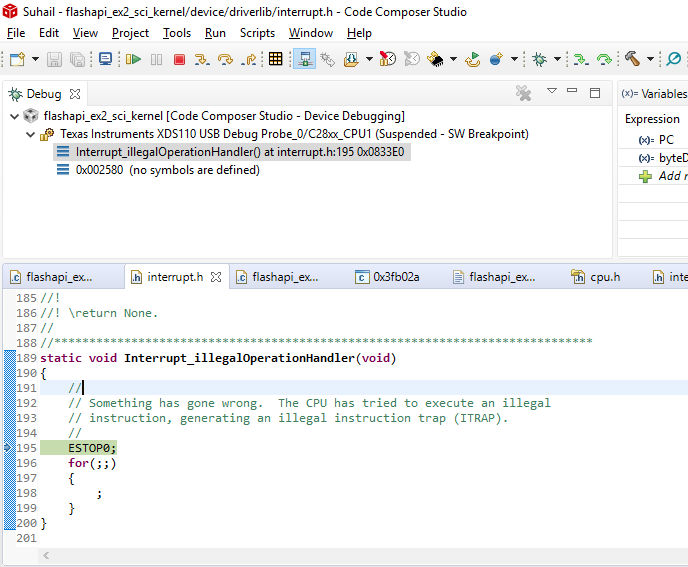688x567 pixels.
Task: Open the Edit menu
Action: click(49, 33)
